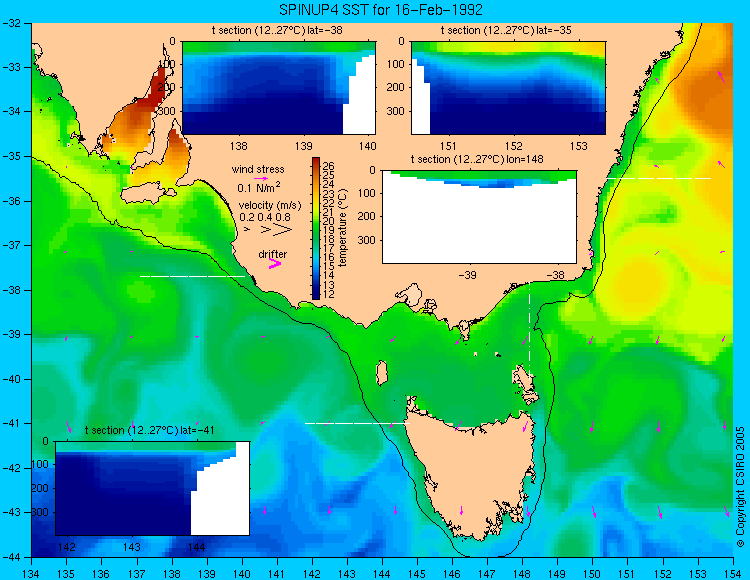The width and height of the screenshot is (750, 580).
Task: Click the 152 tick of the lat=-35 inset
Action: click(514, 146)
